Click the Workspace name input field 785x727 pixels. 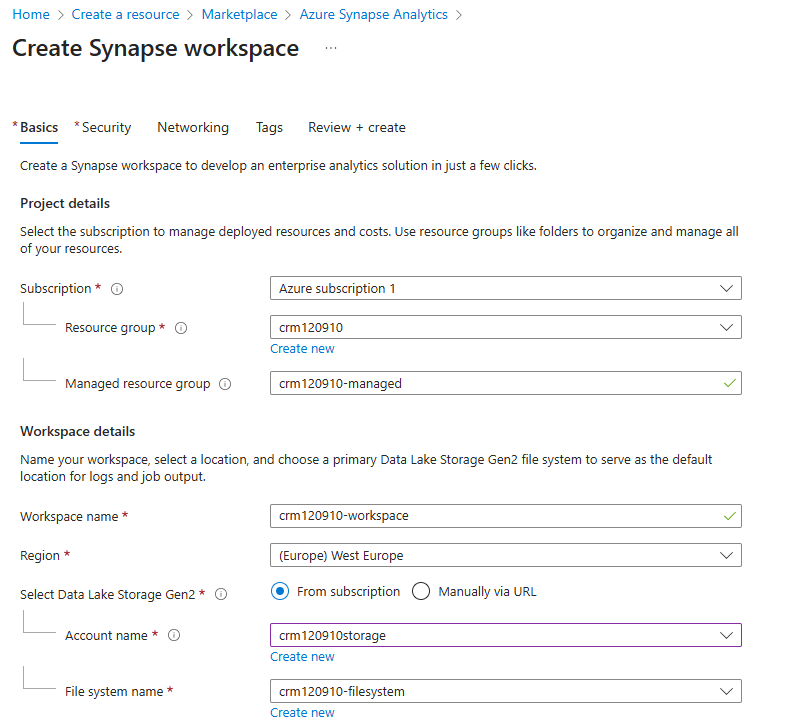(x=506, y=516)
